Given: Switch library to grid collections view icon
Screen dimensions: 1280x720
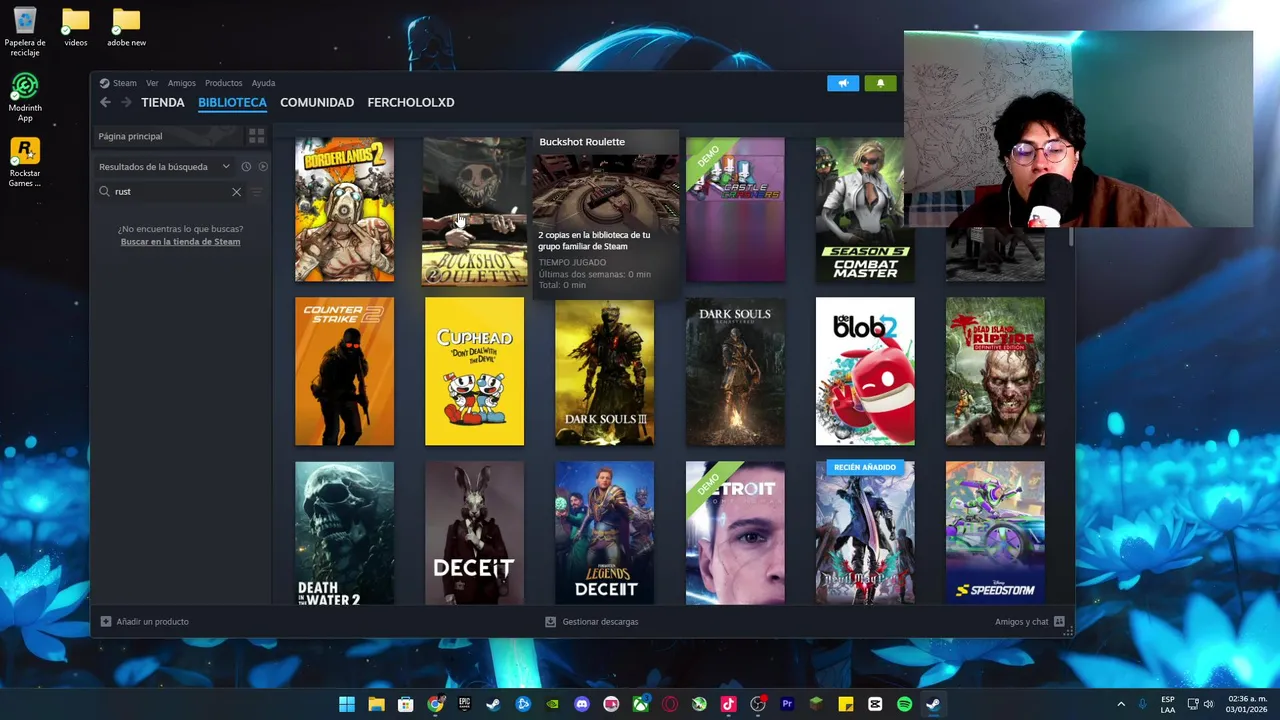Looking at the screenshot, I should [x=256, y=136].
